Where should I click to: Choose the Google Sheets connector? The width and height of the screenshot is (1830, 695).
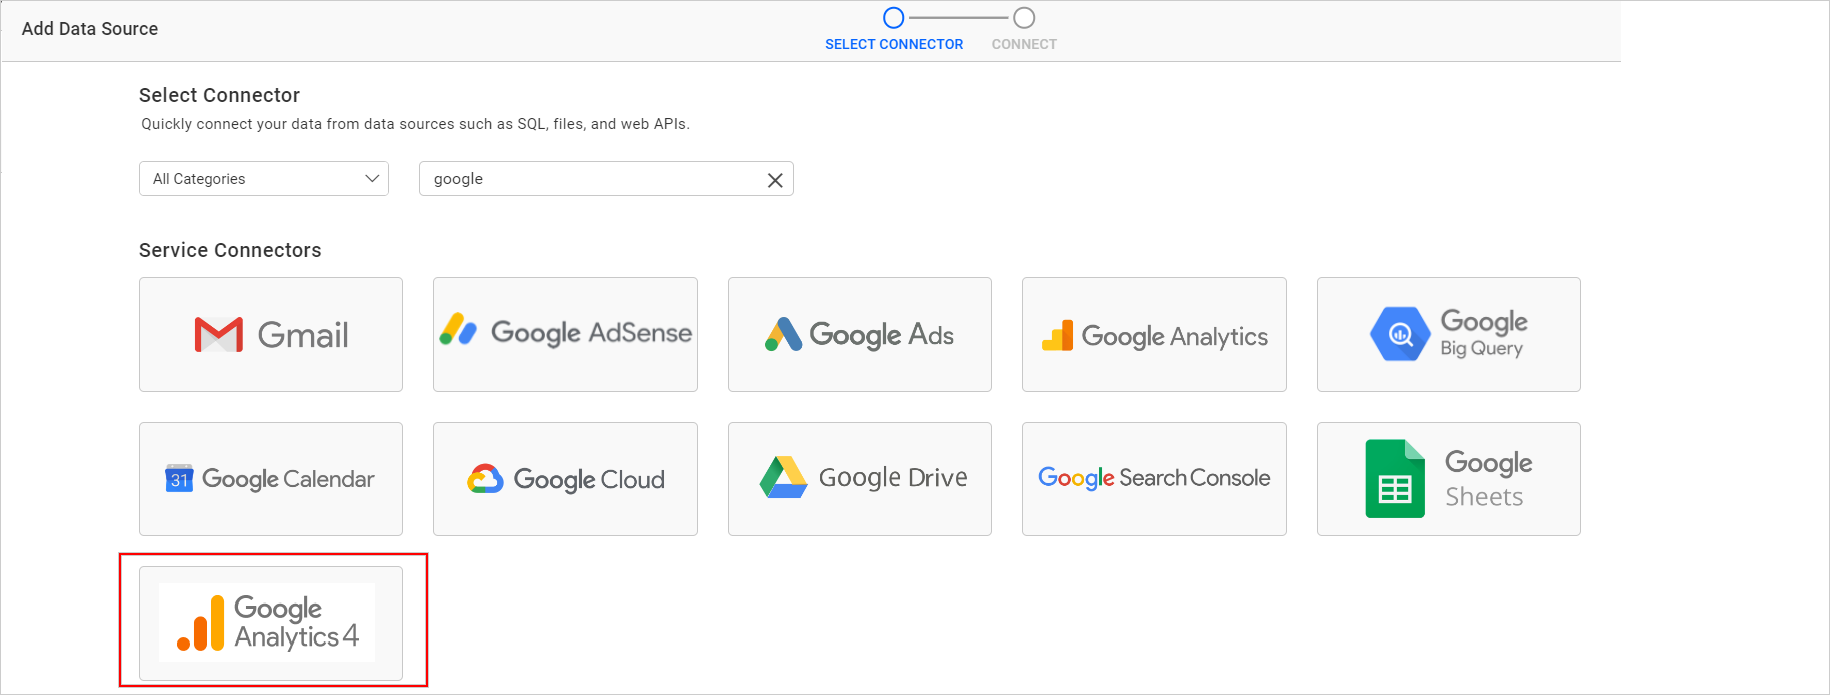[x=1449, y=479]
